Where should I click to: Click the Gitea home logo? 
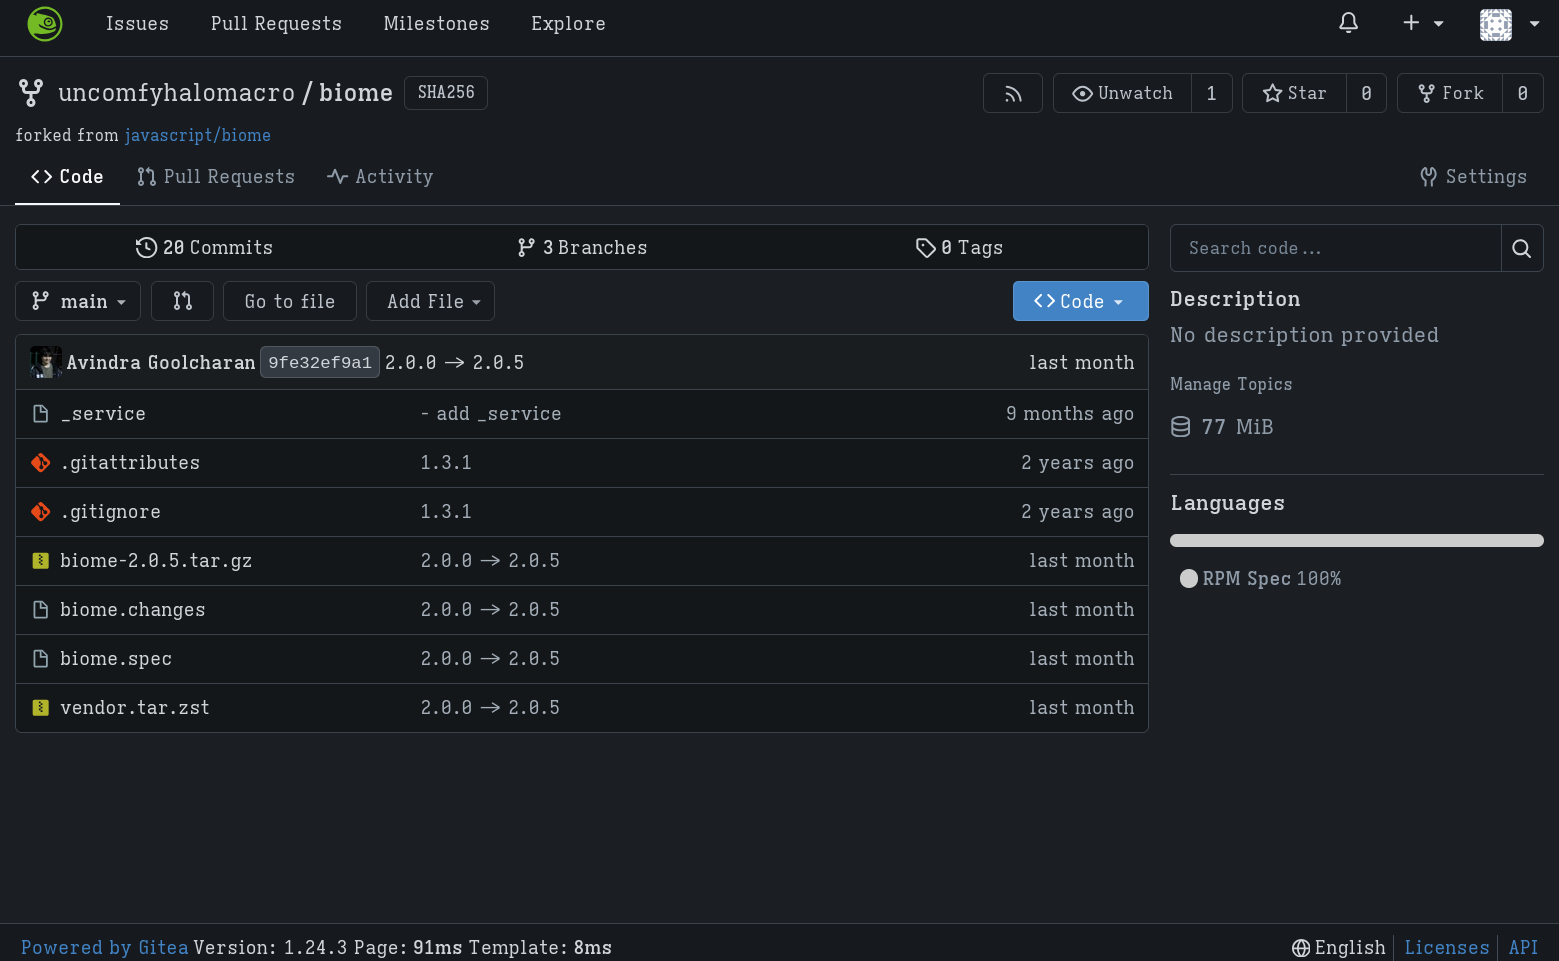45,24
